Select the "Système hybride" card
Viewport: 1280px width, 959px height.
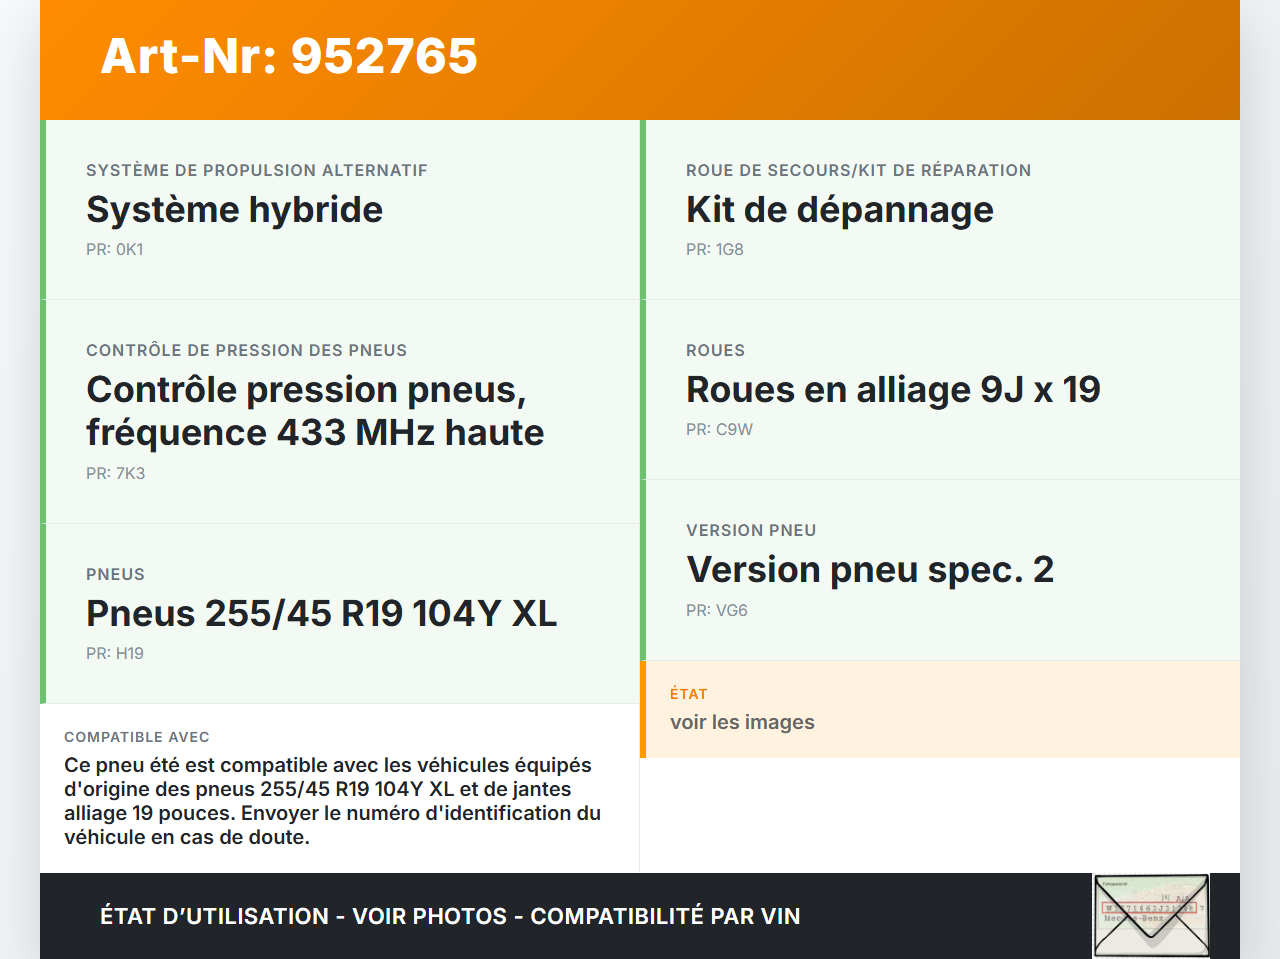pos(235,210)
